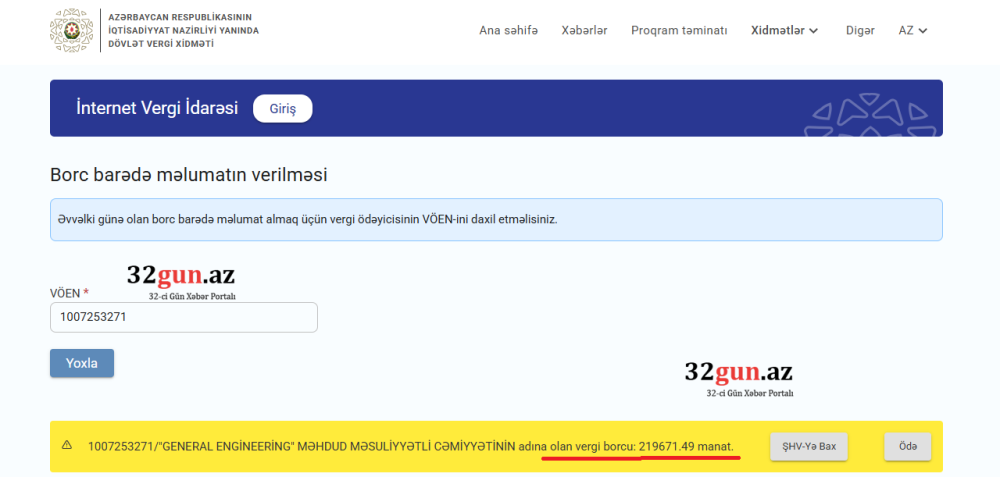Click the GENERAL ENGİNEERİNG company name text
The width and height of the screenshot is (1000, 477).
(x=224, y=446)
